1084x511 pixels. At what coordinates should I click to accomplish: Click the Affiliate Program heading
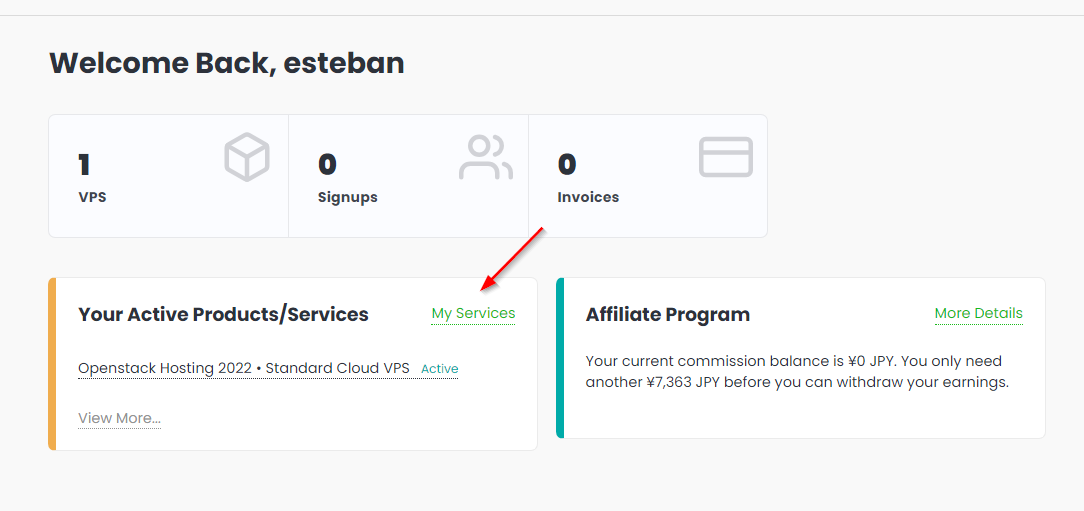coord(667,315)
